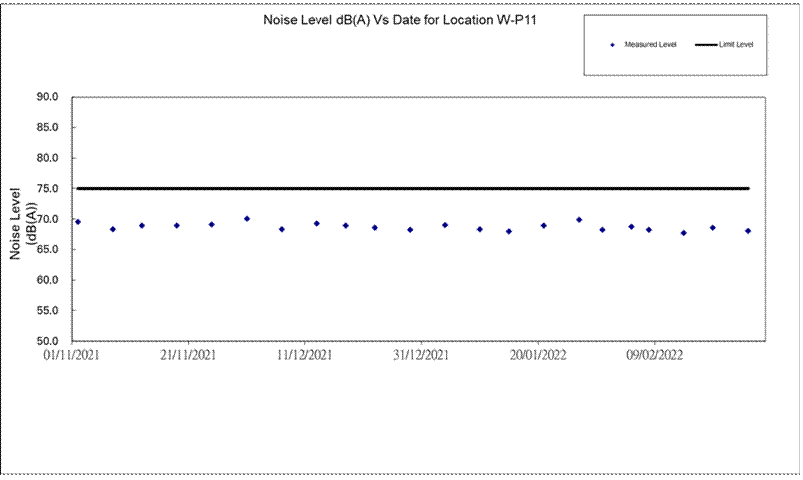The image size is (803, 480).
Task: Click the black Limit Level line at 75
Action: (x=400, y=188)
